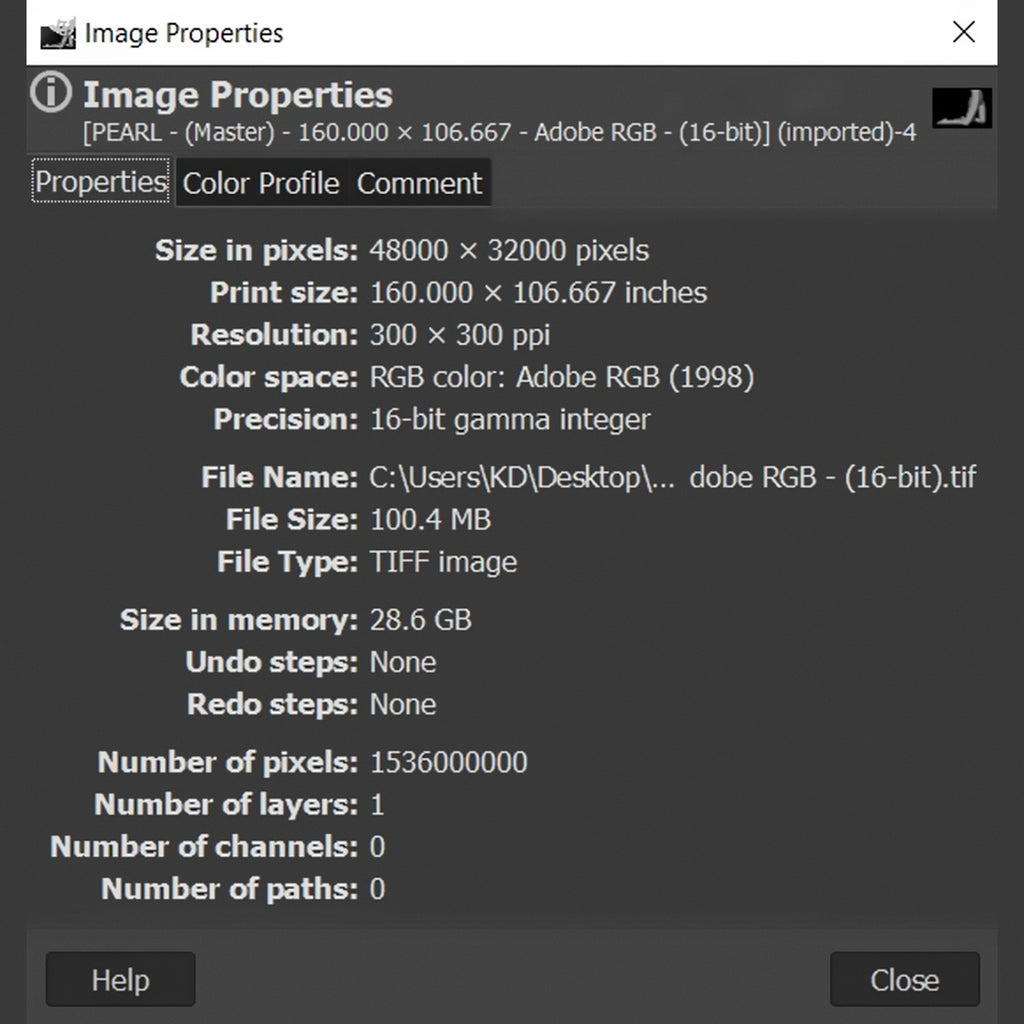Click the Help button
Viewport: 1024px width, 1024px height.
pos(120,979)
